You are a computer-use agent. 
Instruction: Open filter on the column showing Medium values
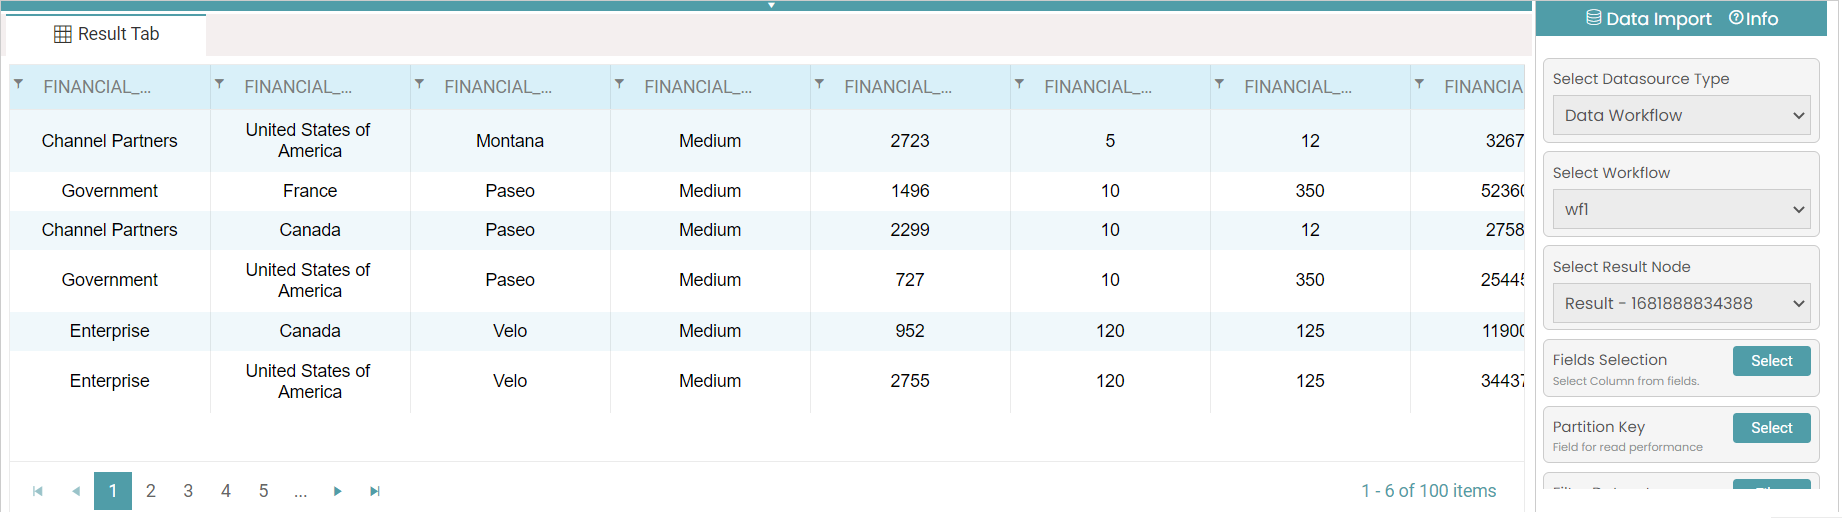619,85
